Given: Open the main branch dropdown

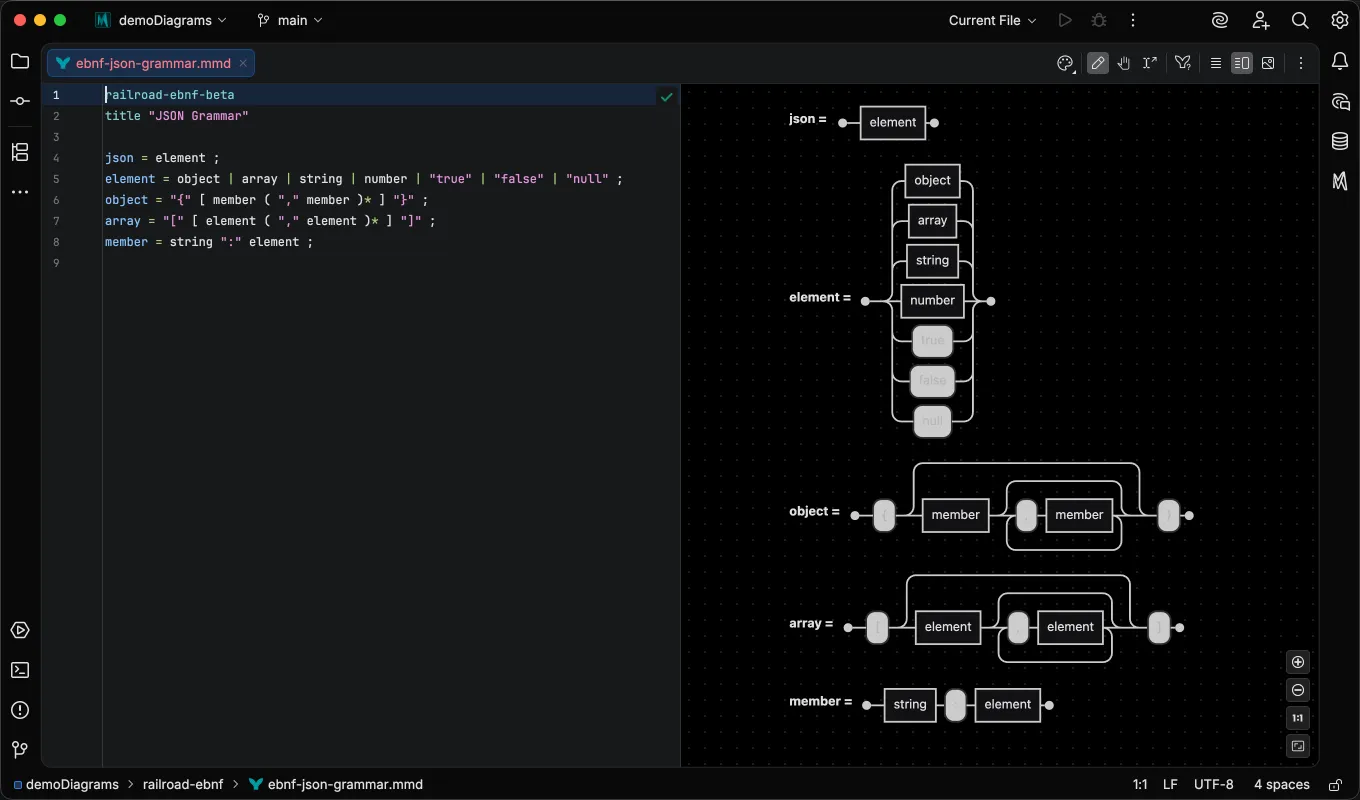Looking at the screenshot, I should tap(290, 20).
